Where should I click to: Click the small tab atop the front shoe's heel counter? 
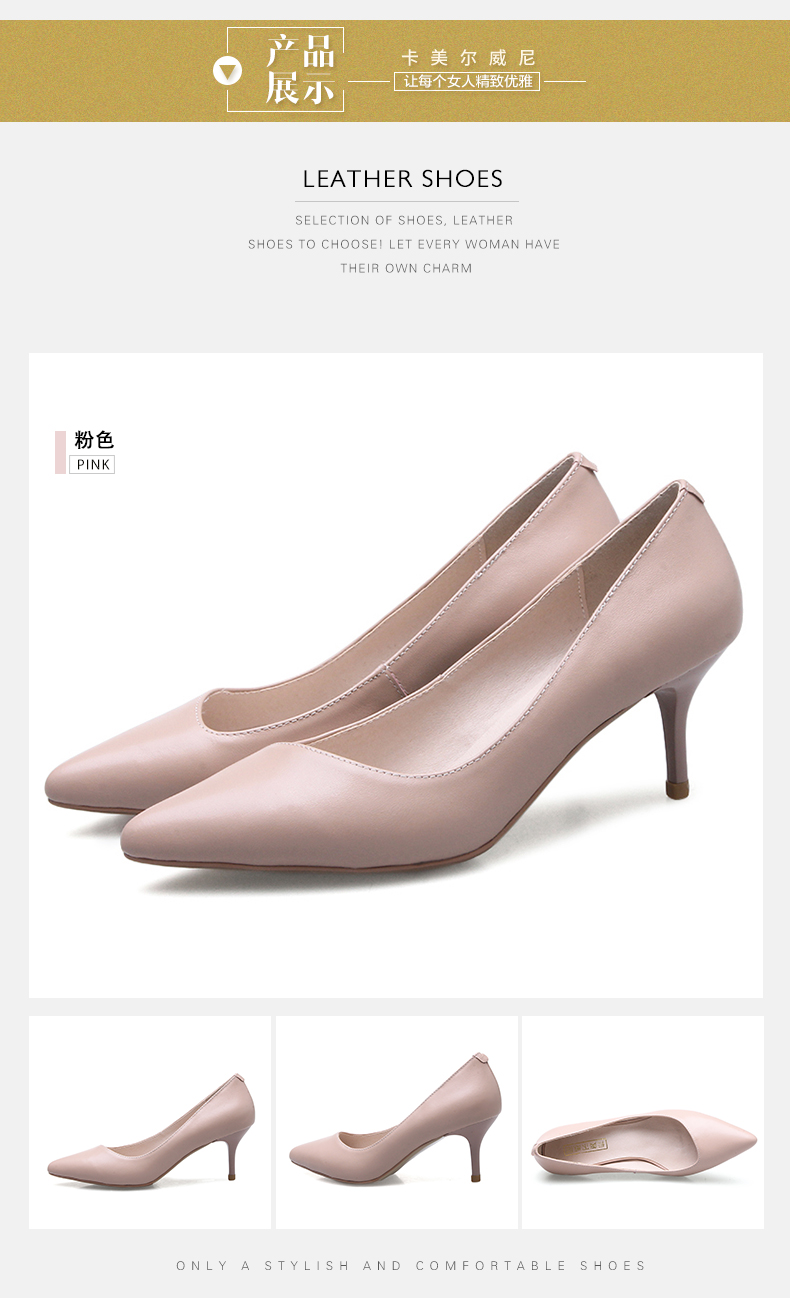point(690,489)
